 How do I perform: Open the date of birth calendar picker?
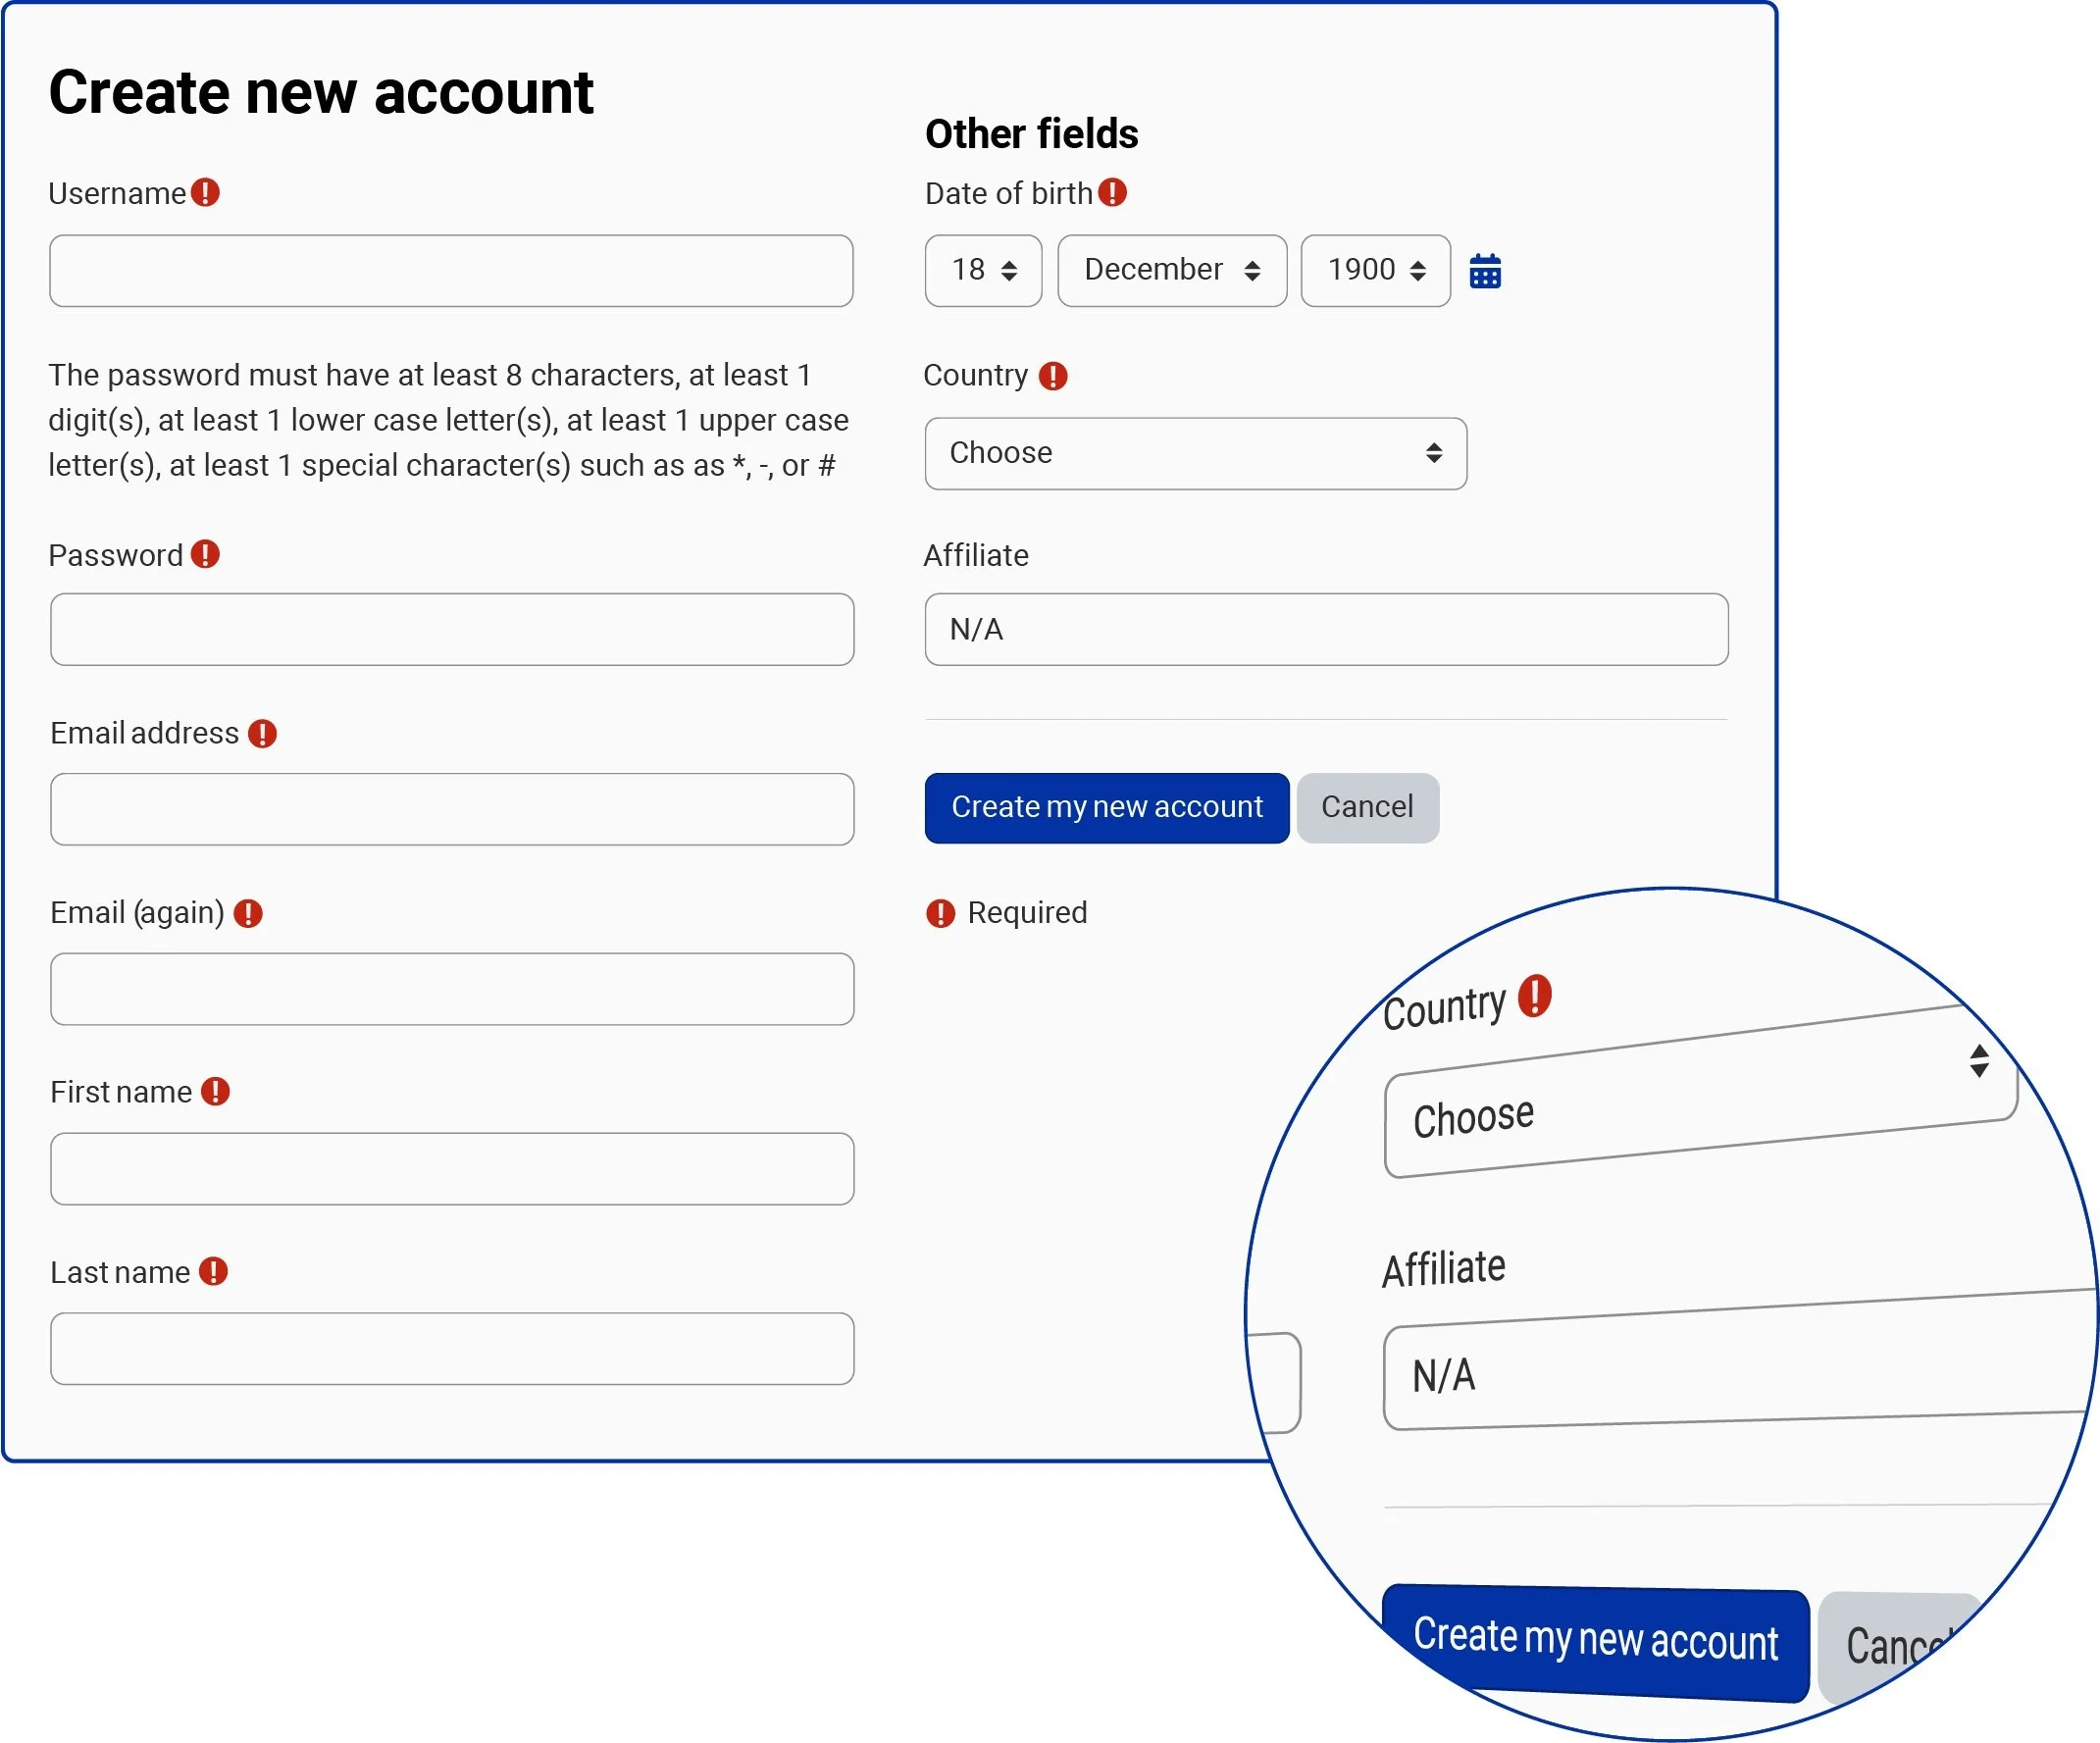(1485, 271)
